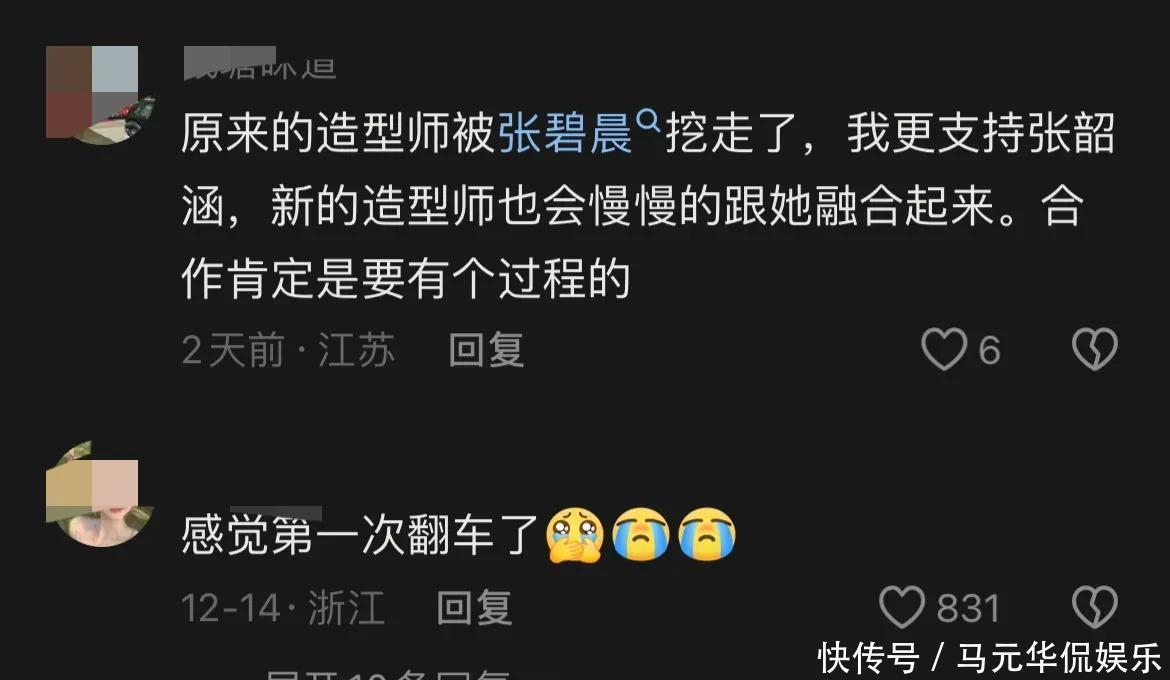Tap the 831 like count
1170x680 pixels.
pyautogui.click(x=968, y=608)
